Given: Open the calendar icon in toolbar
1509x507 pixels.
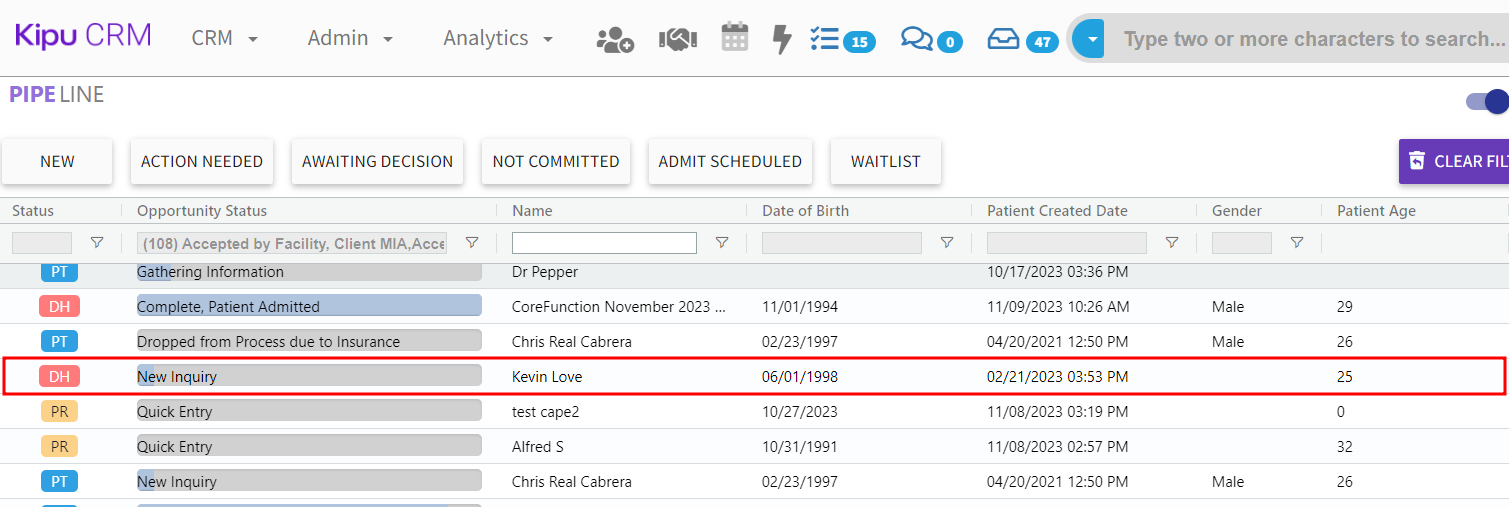Looking at the screenshot, I should click(x=735, y=38).
